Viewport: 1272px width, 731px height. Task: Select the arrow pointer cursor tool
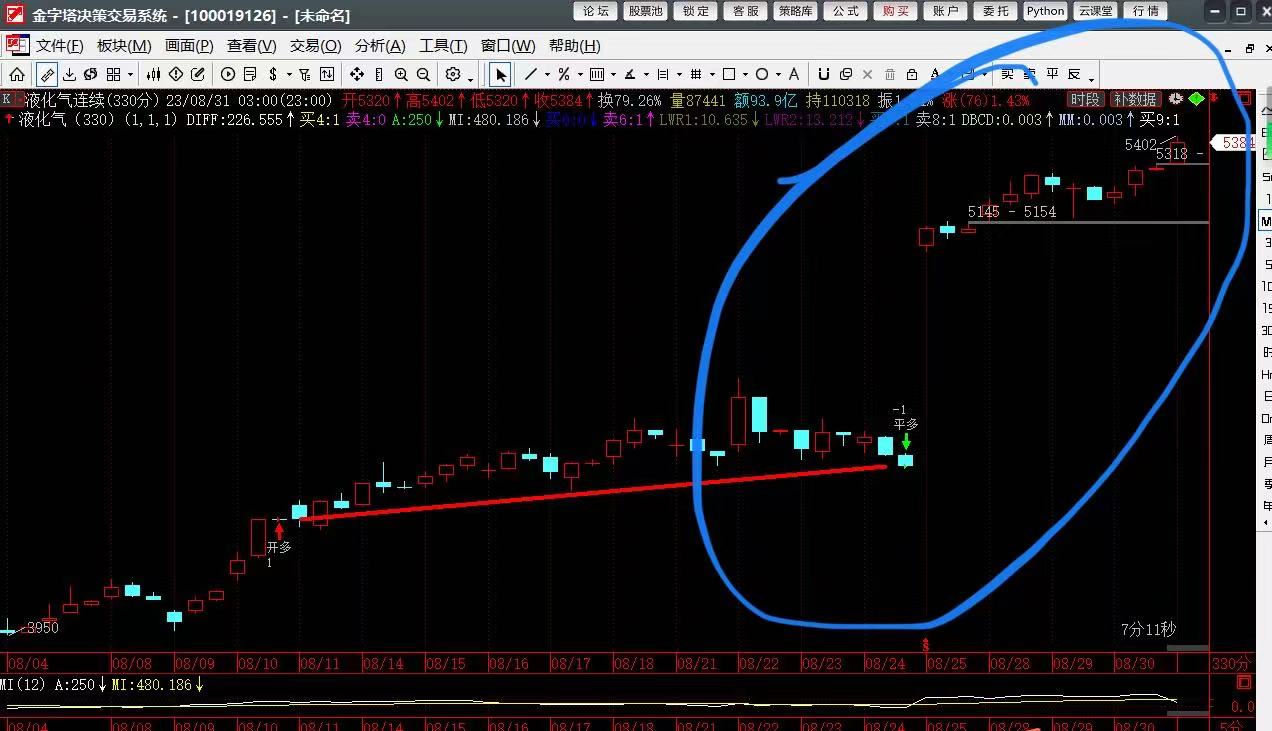(x=501, y=74)
